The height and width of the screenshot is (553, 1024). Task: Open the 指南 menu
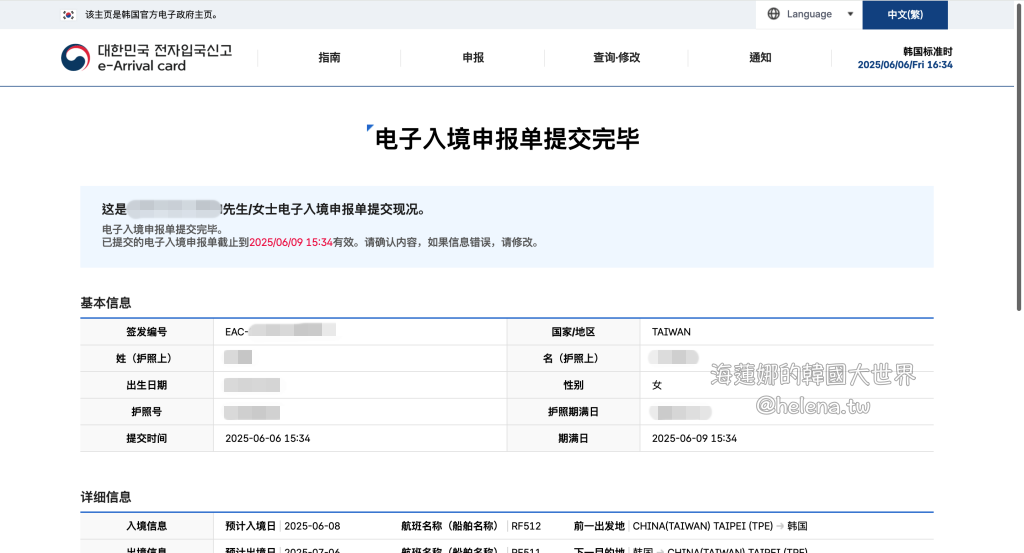329,57
